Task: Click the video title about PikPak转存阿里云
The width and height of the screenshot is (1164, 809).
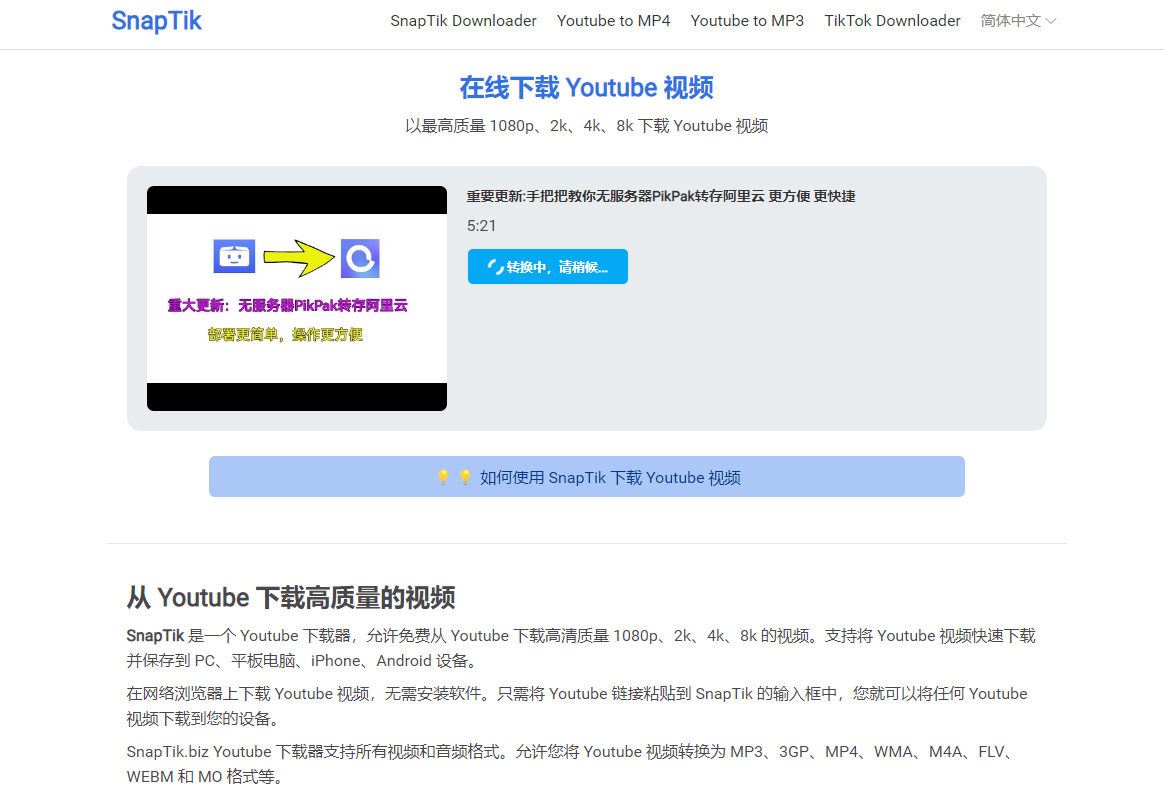Action: coord(660,197)
